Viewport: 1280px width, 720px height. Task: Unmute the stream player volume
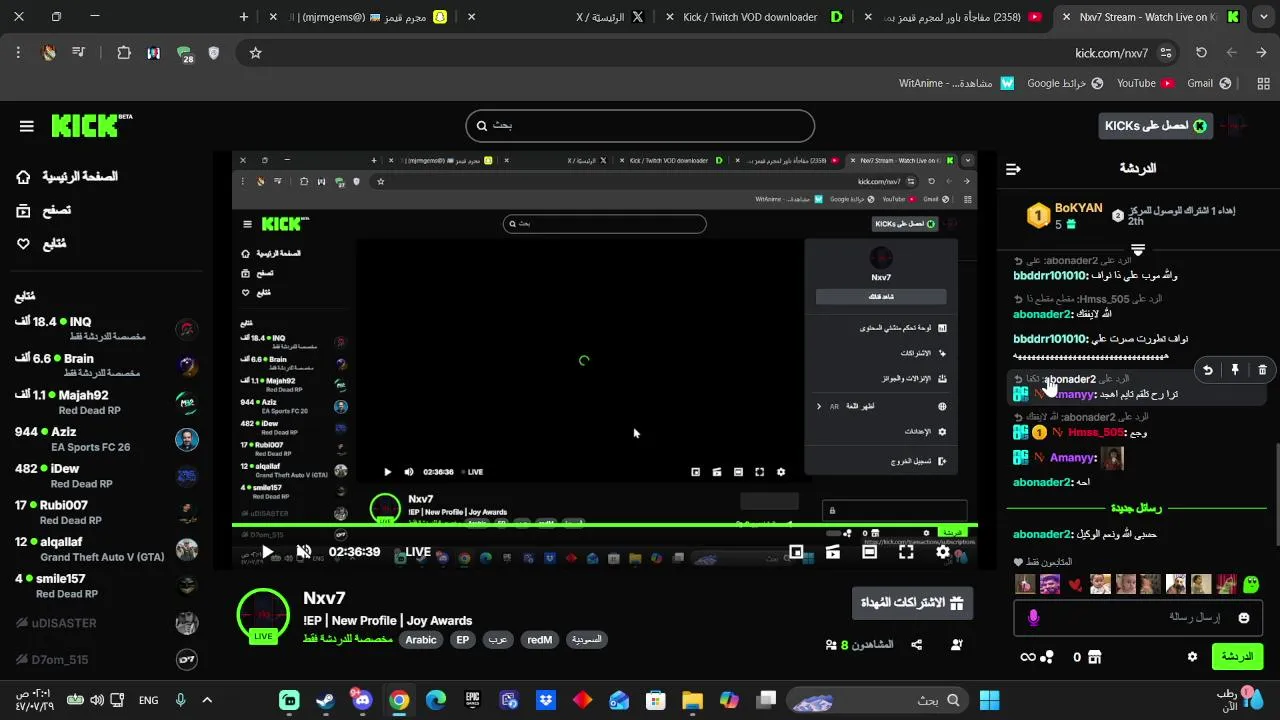tap(304, 552)
